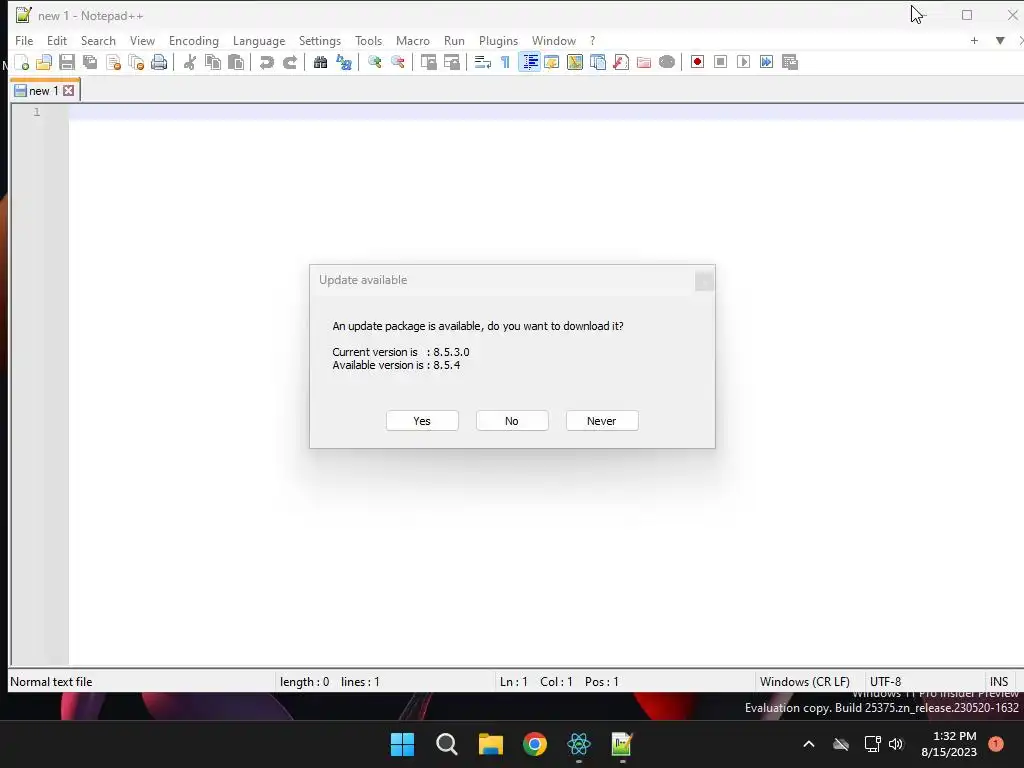
Task: Click the Copy toolbar icon
Action: click(213, 62)
